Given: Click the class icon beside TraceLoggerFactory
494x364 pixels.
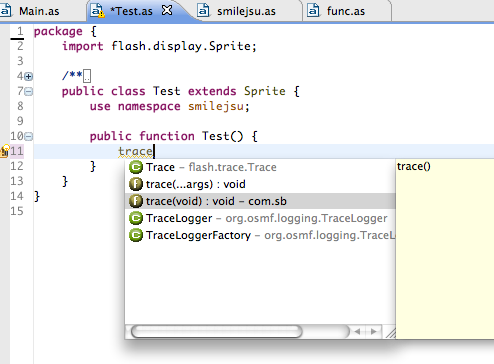Looking at the screenshot, I should [136, 235].
